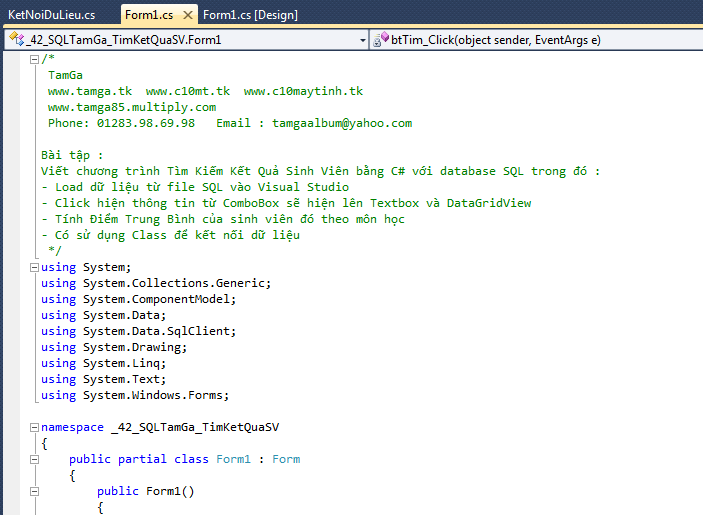Screen dimensions: 703x515
Task: Collapse the Form1 class block
Action: (34, 459)
